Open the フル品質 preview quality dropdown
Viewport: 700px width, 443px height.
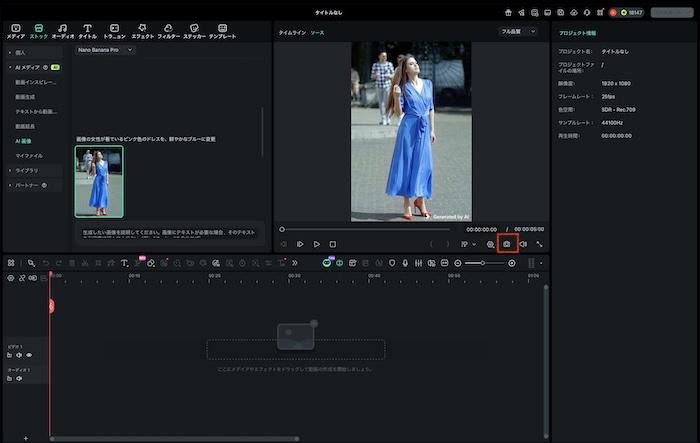pos(517,32)
